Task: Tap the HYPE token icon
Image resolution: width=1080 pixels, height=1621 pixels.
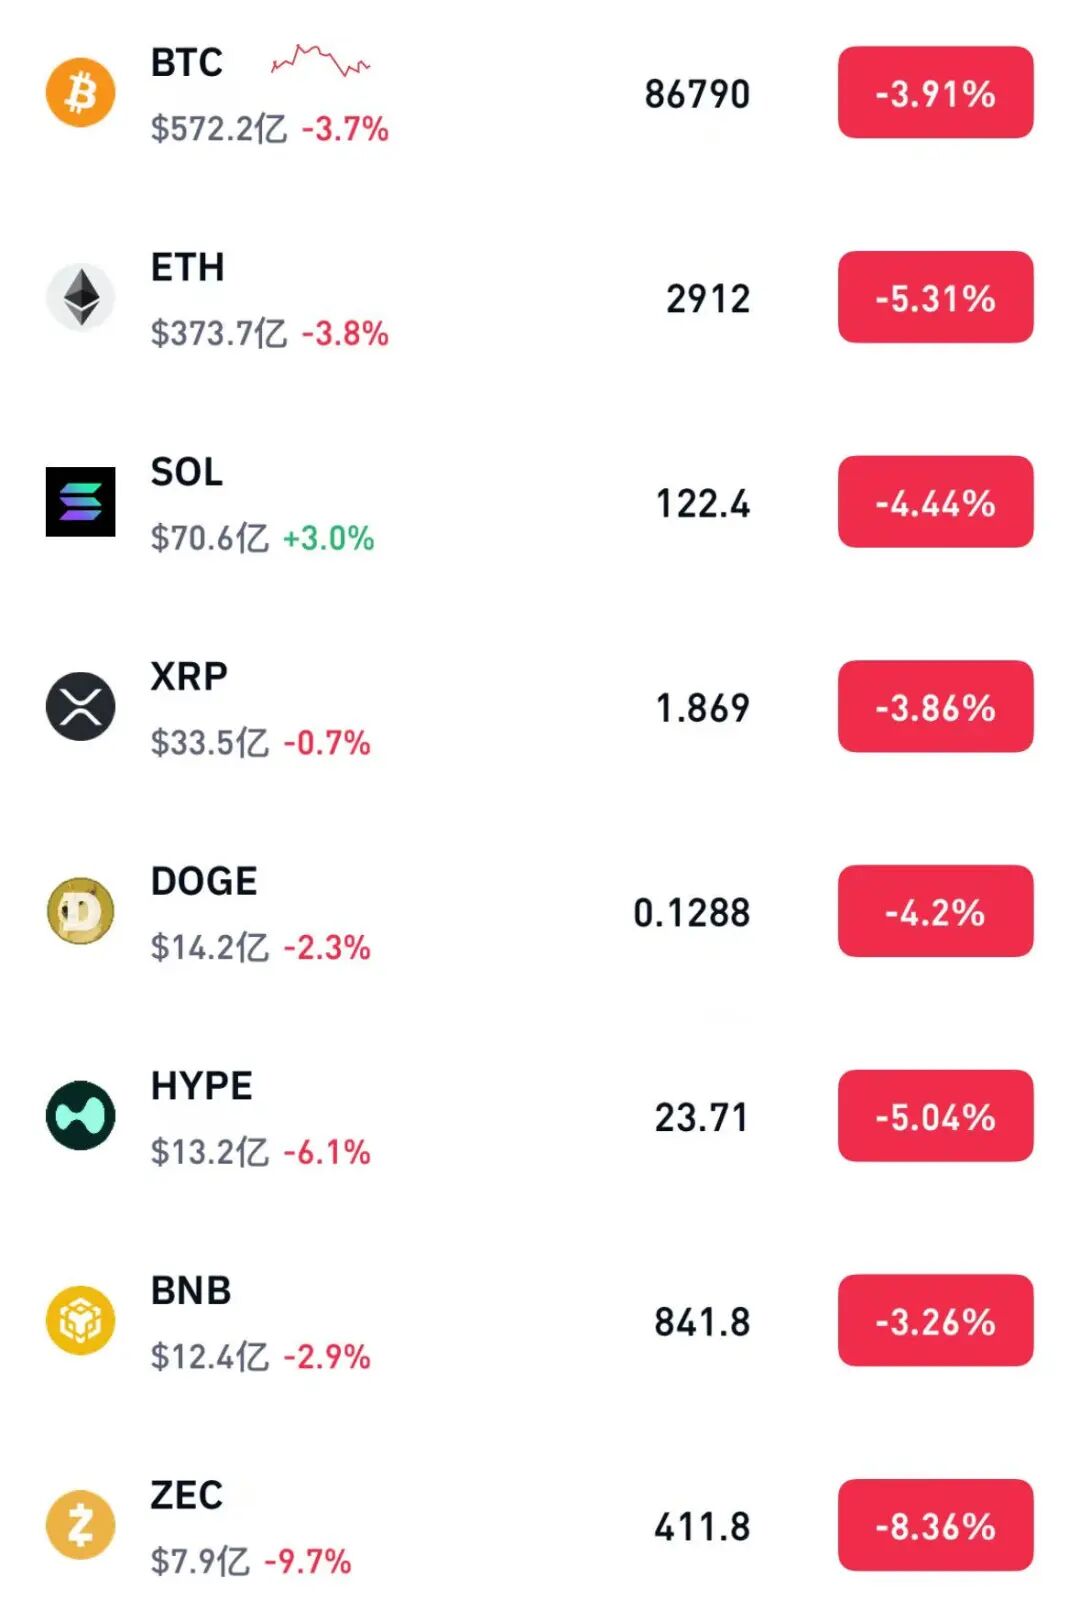Action: click(x=81, y=1116)
